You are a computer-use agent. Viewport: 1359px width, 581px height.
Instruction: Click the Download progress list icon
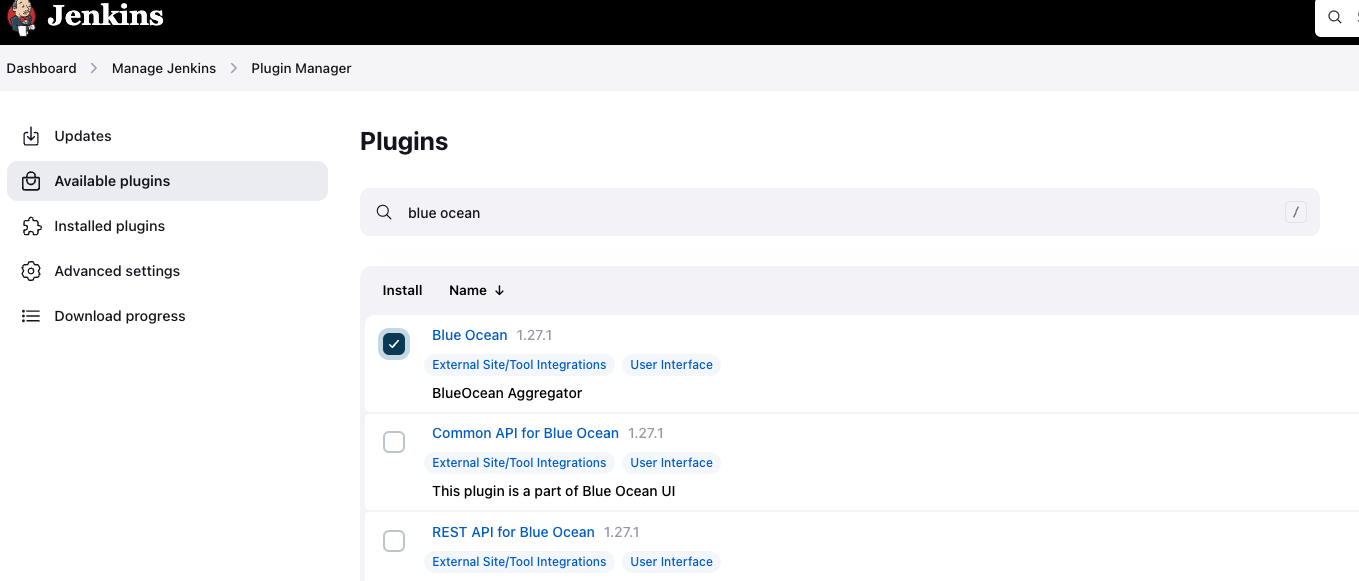31,316
